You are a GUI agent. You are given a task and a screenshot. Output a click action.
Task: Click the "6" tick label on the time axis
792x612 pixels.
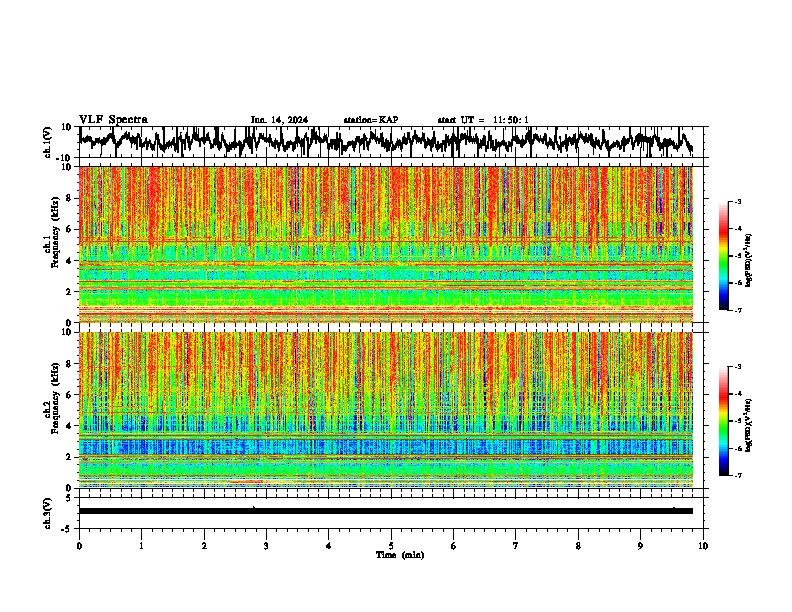454,546
